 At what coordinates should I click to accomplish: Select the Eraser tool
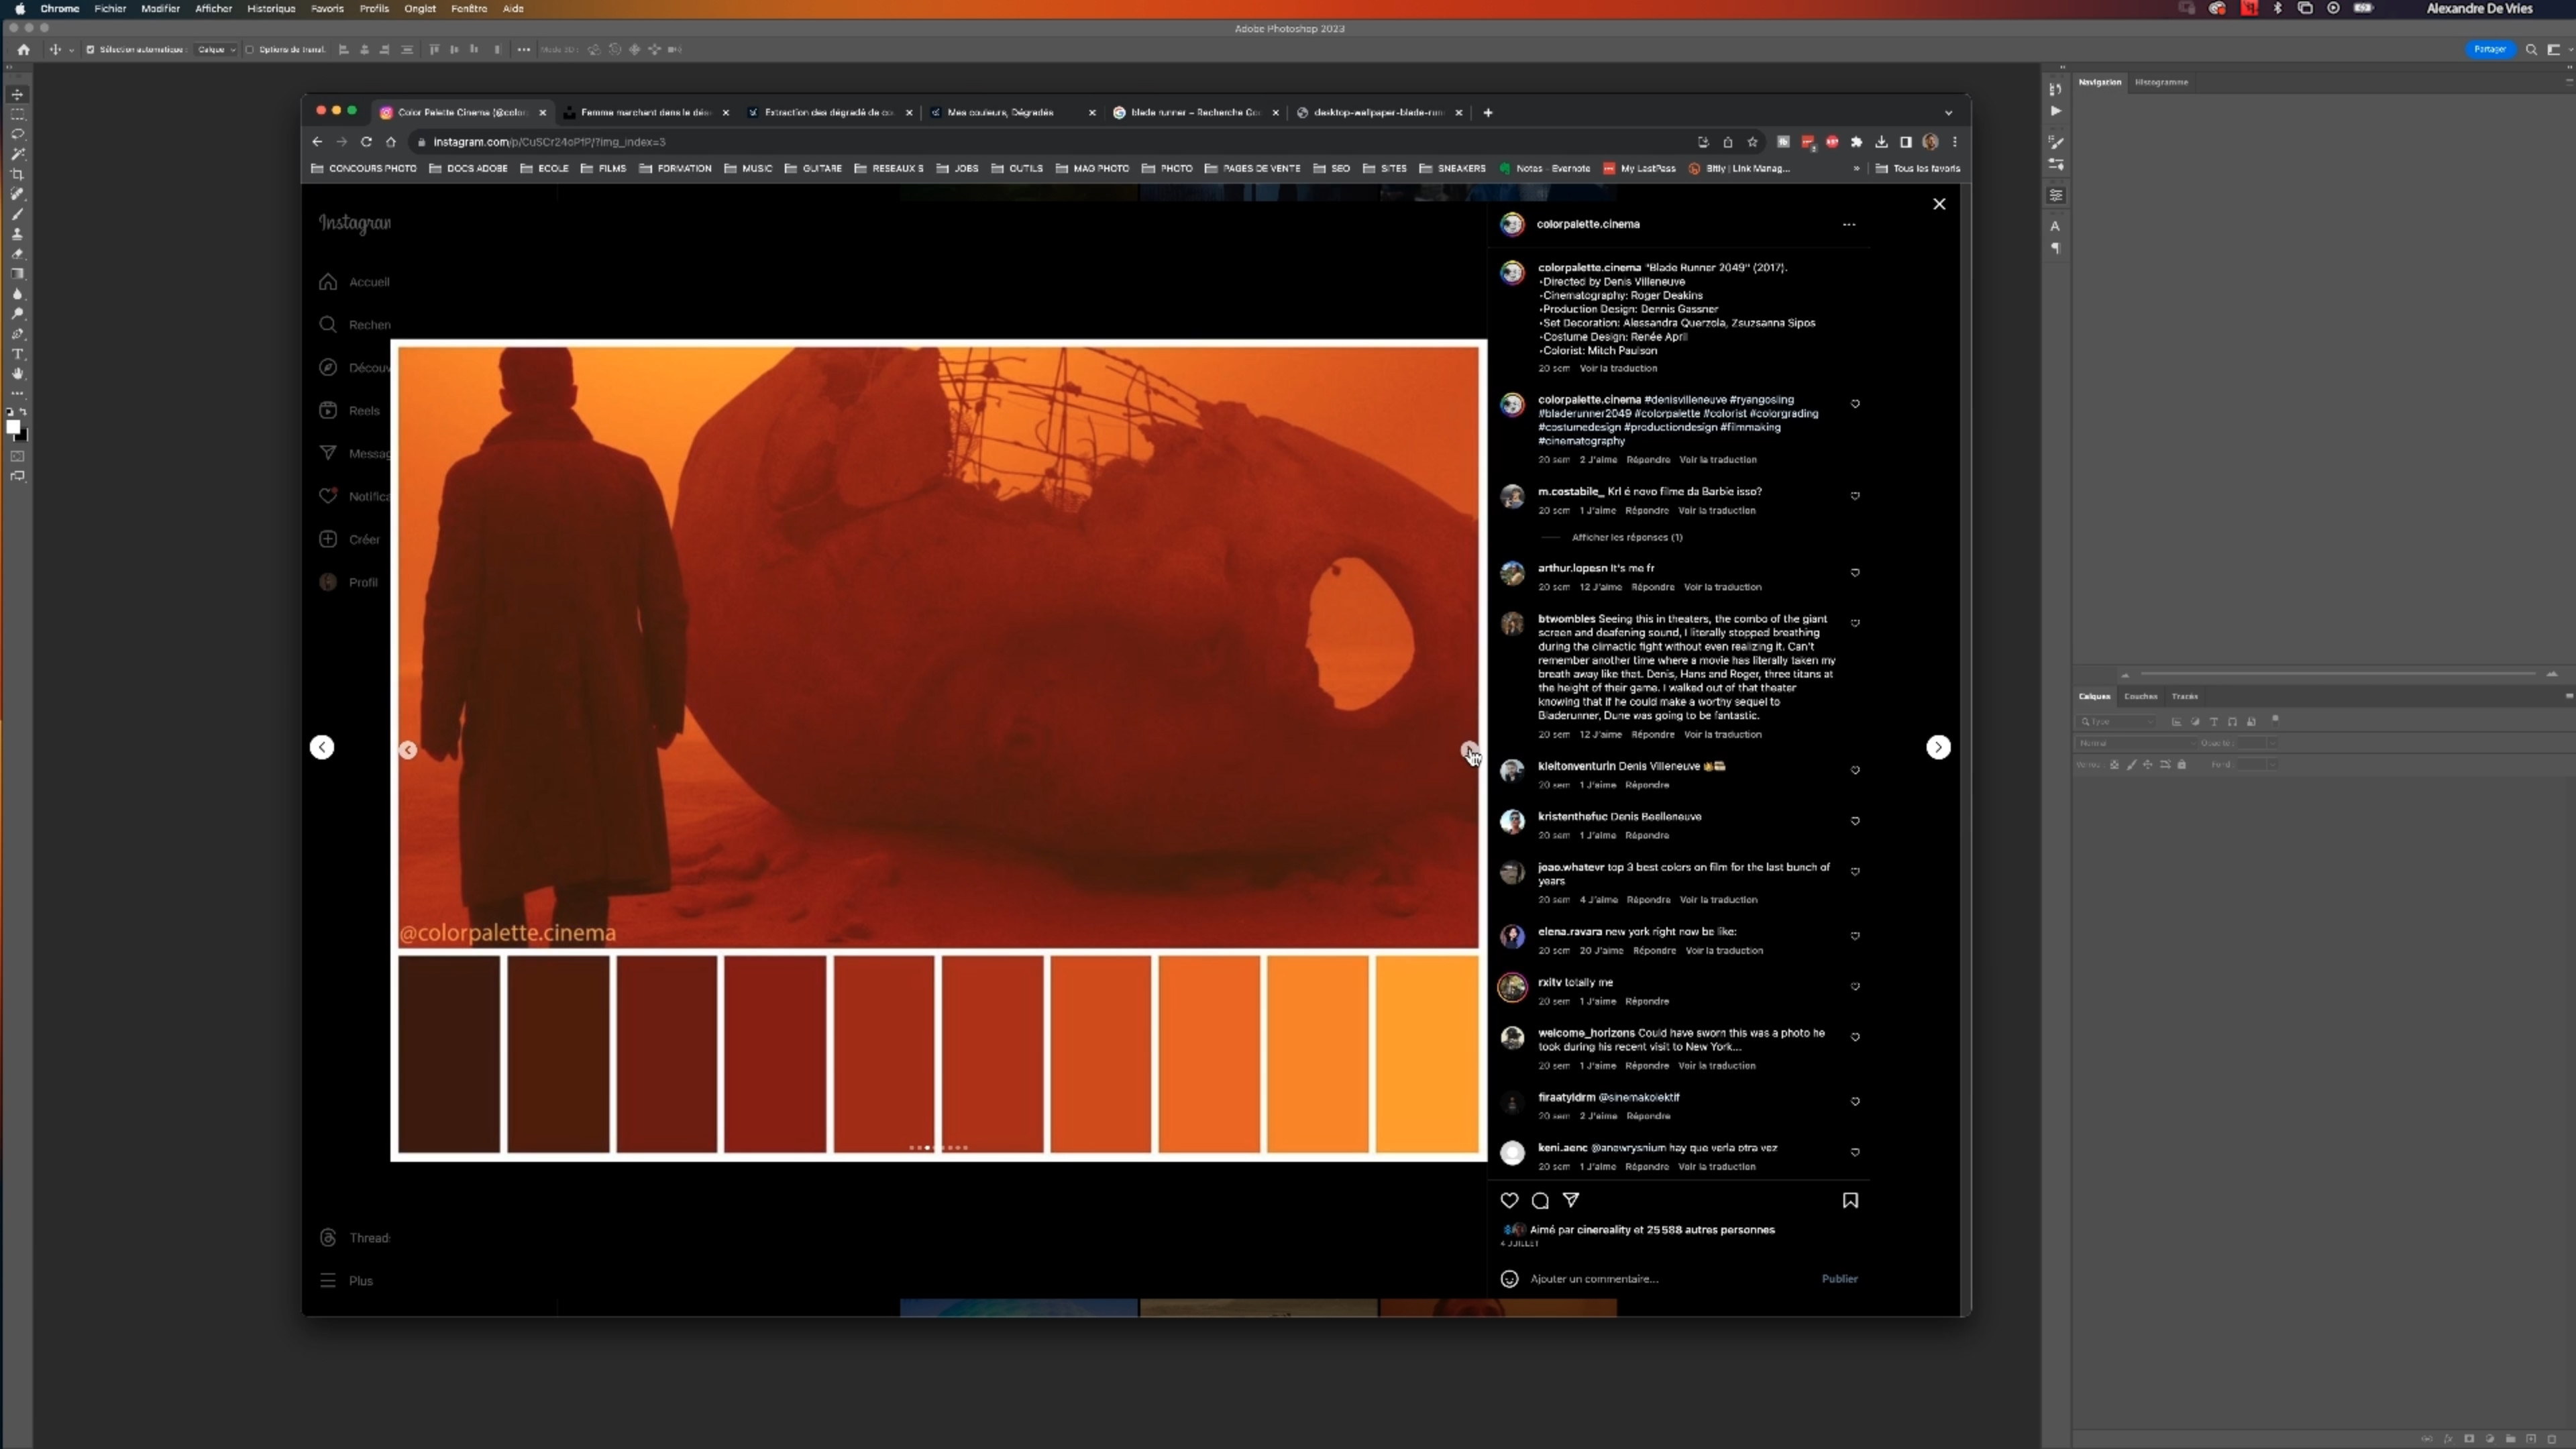tap(17, 254)
